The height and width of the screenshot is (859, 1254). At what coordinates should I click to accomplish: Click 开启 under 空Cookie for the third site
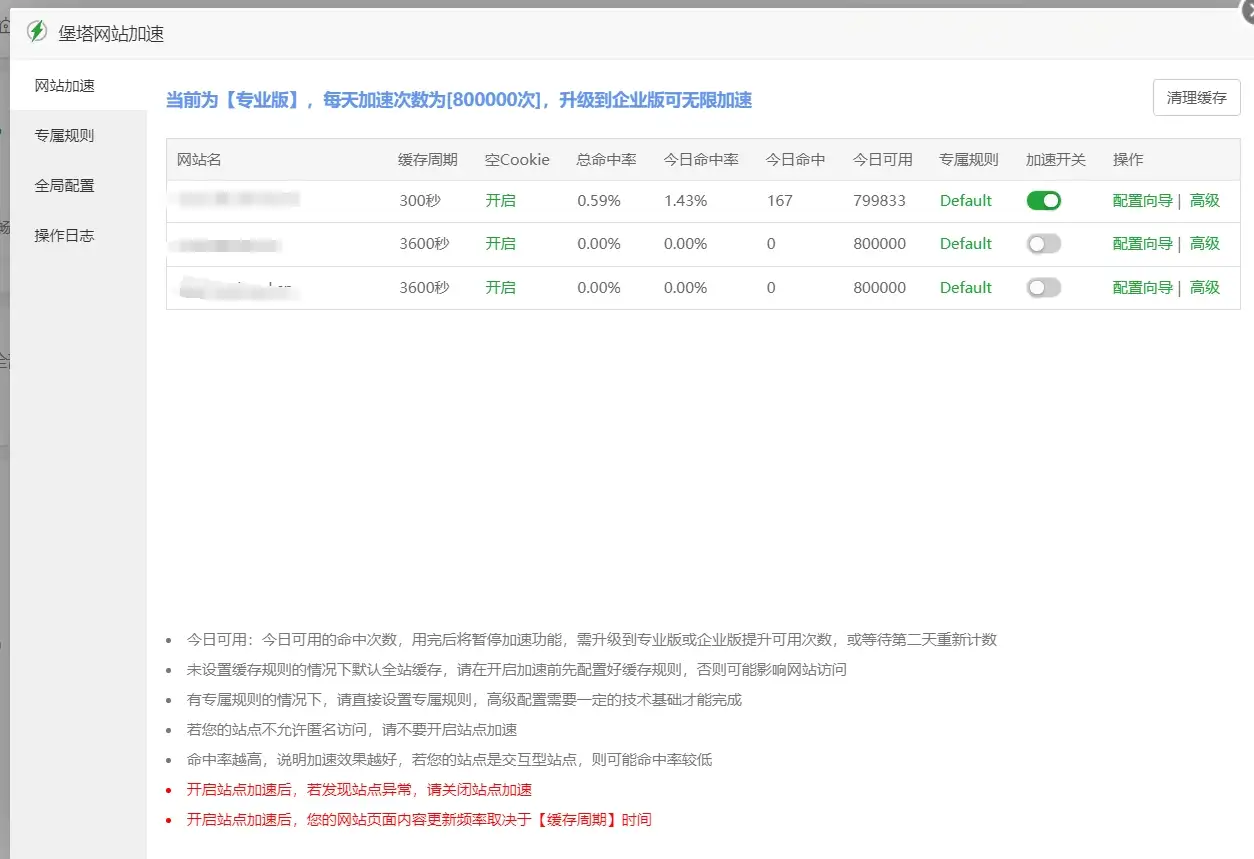500,287
